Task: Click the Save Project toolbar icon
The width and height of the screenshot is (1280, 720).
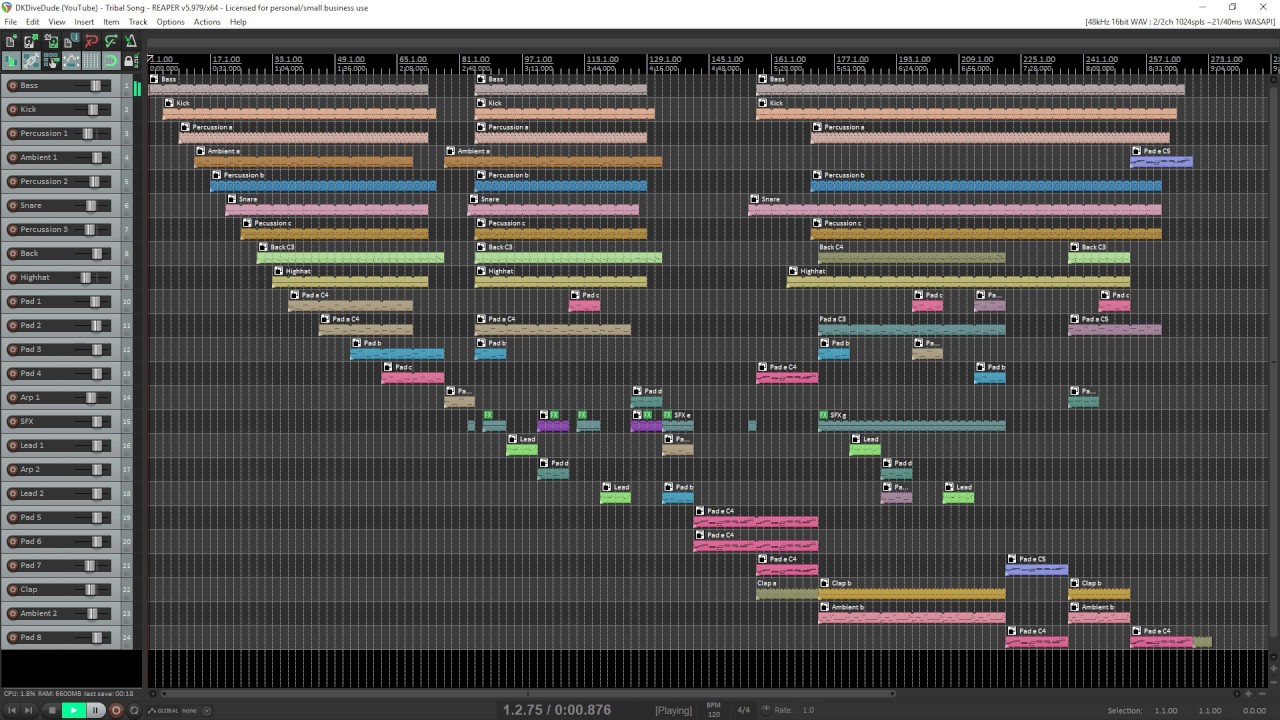Action: pos(51,41)
